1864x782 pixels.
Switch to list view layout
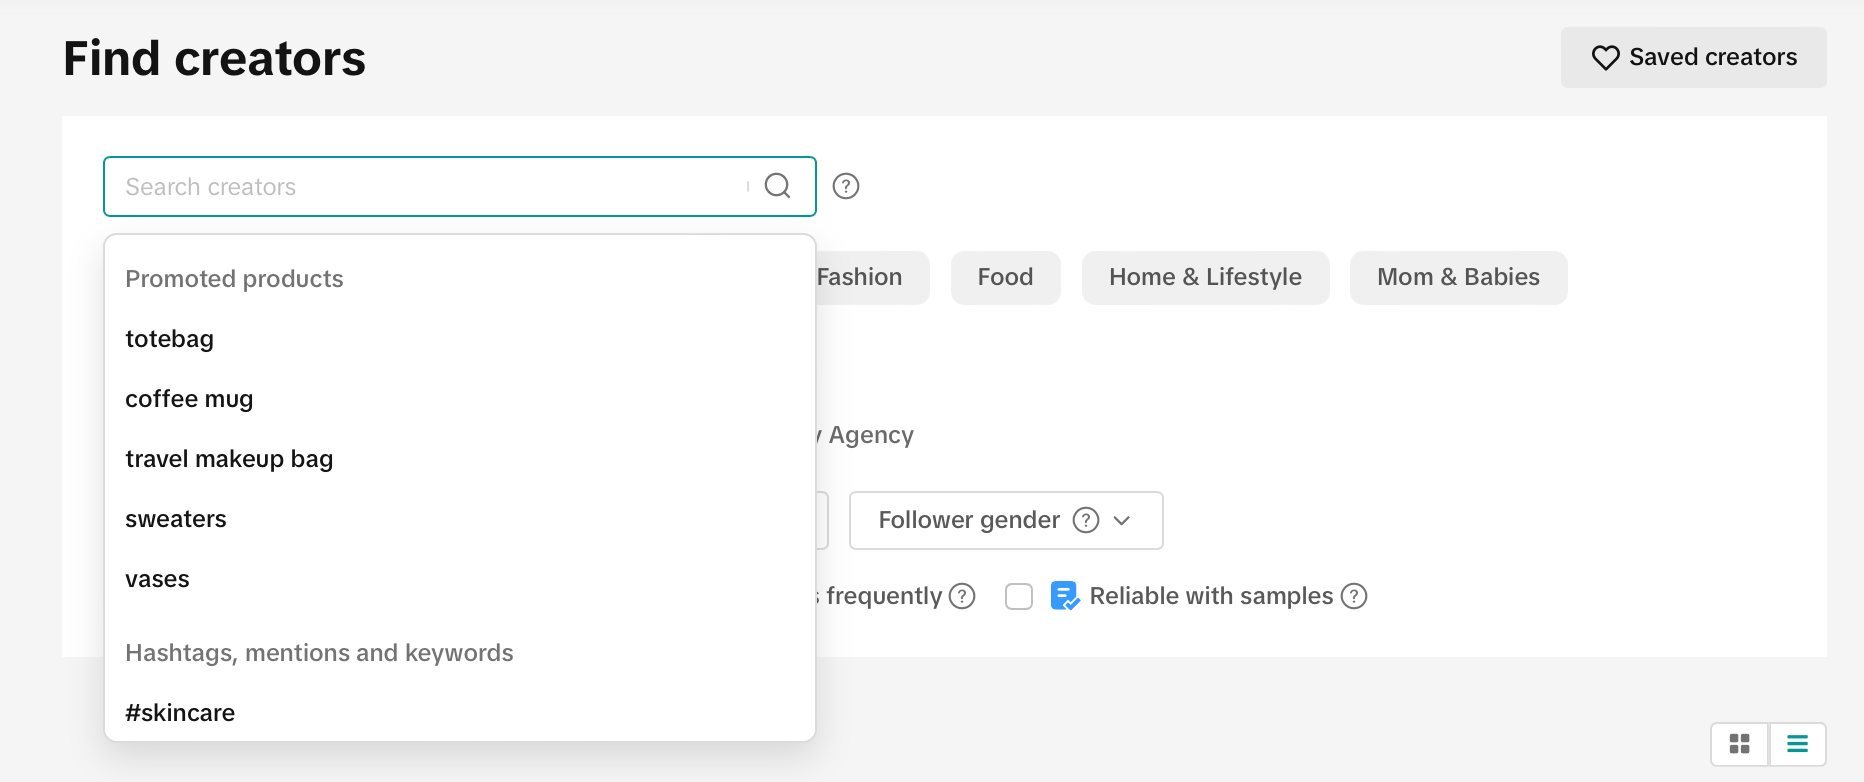pyautogui.click(x=1797, y=744)
